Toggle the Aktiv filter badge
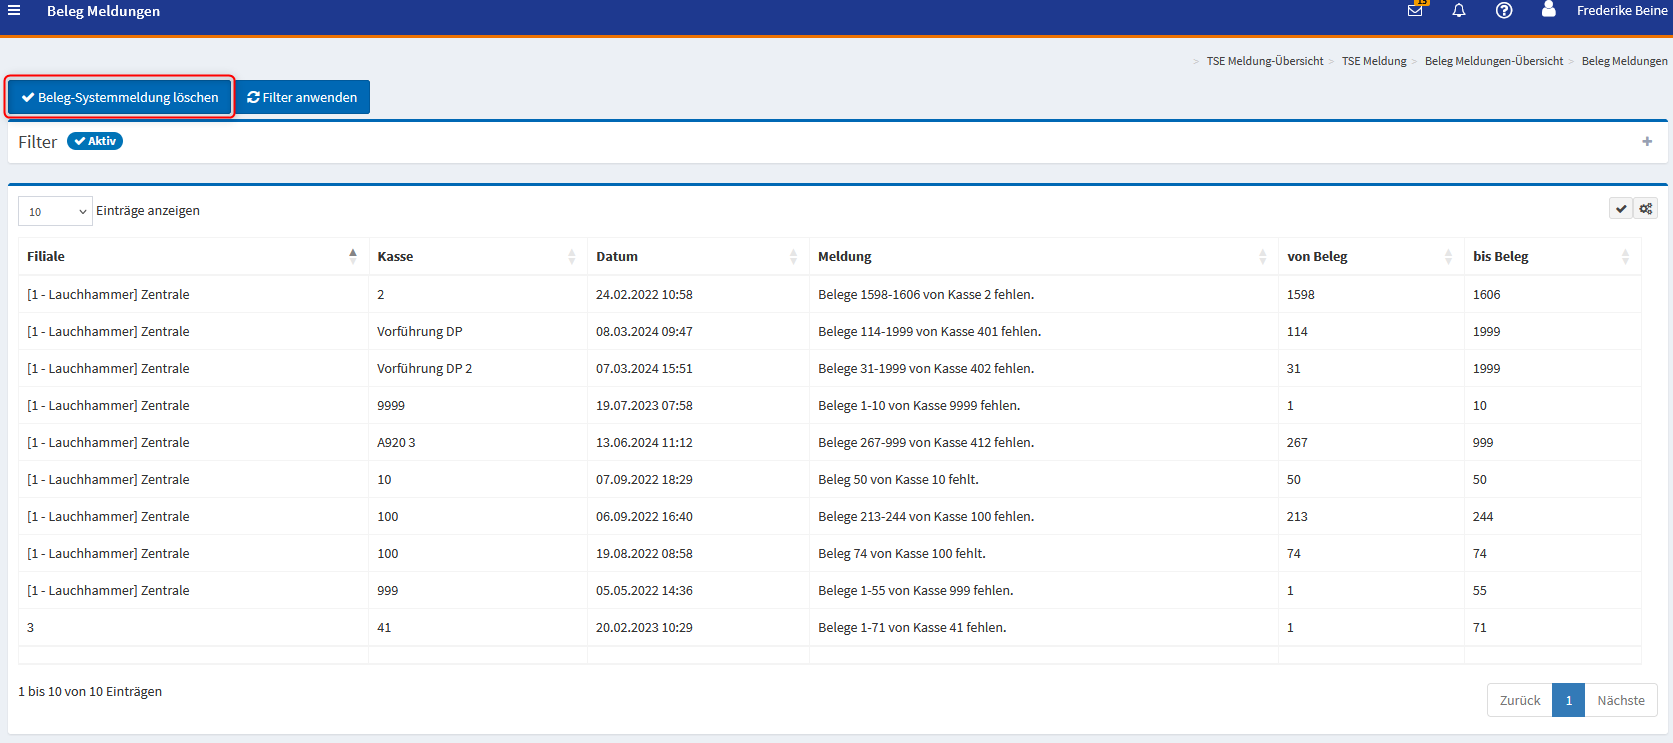1673x743 pixels. pyautogui.click(x=95, y=141)
